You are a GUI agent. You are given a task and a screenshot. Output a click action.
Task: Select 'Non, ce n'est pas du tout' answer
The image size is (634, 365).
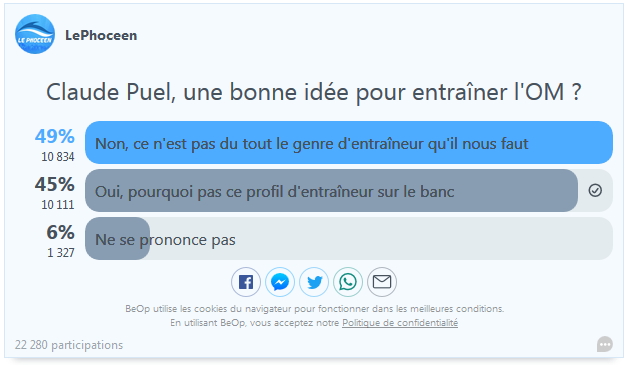(x=349, y=143)
